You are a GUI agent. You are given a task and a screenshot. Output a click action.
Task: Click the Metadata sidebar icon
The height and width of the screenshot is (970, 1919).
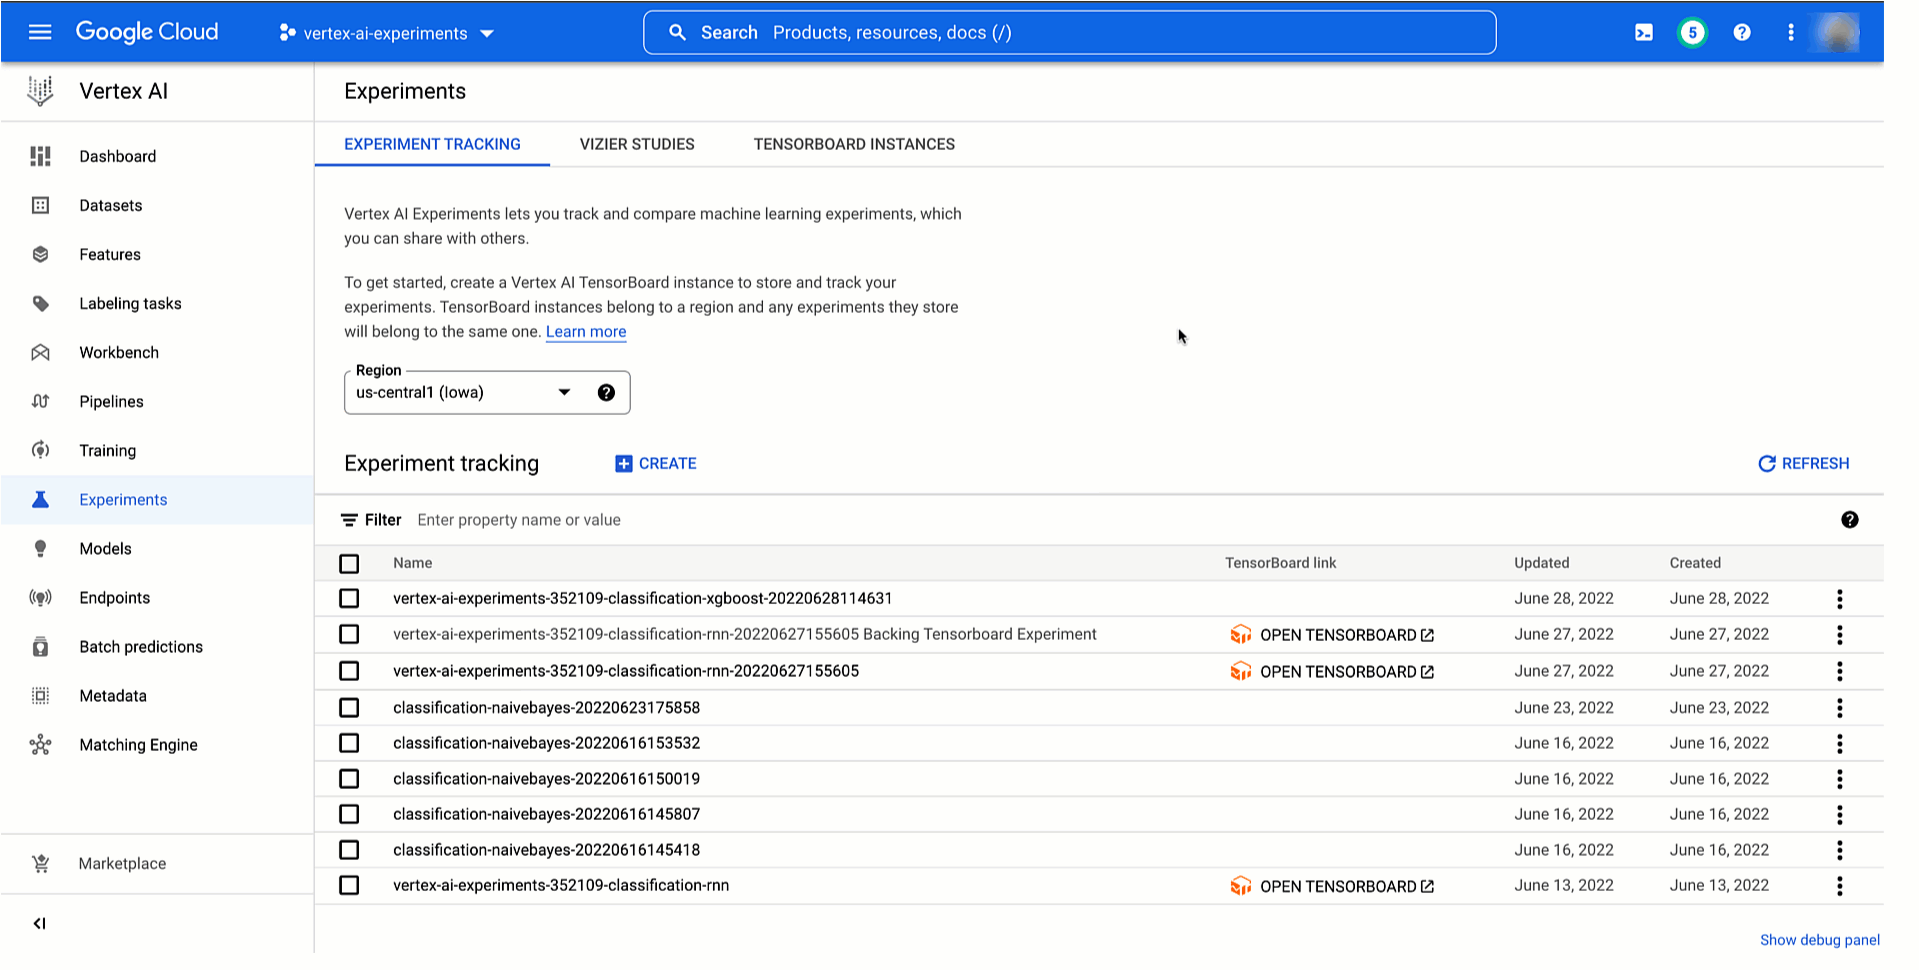pyautogui.click(x=40, y=695)
